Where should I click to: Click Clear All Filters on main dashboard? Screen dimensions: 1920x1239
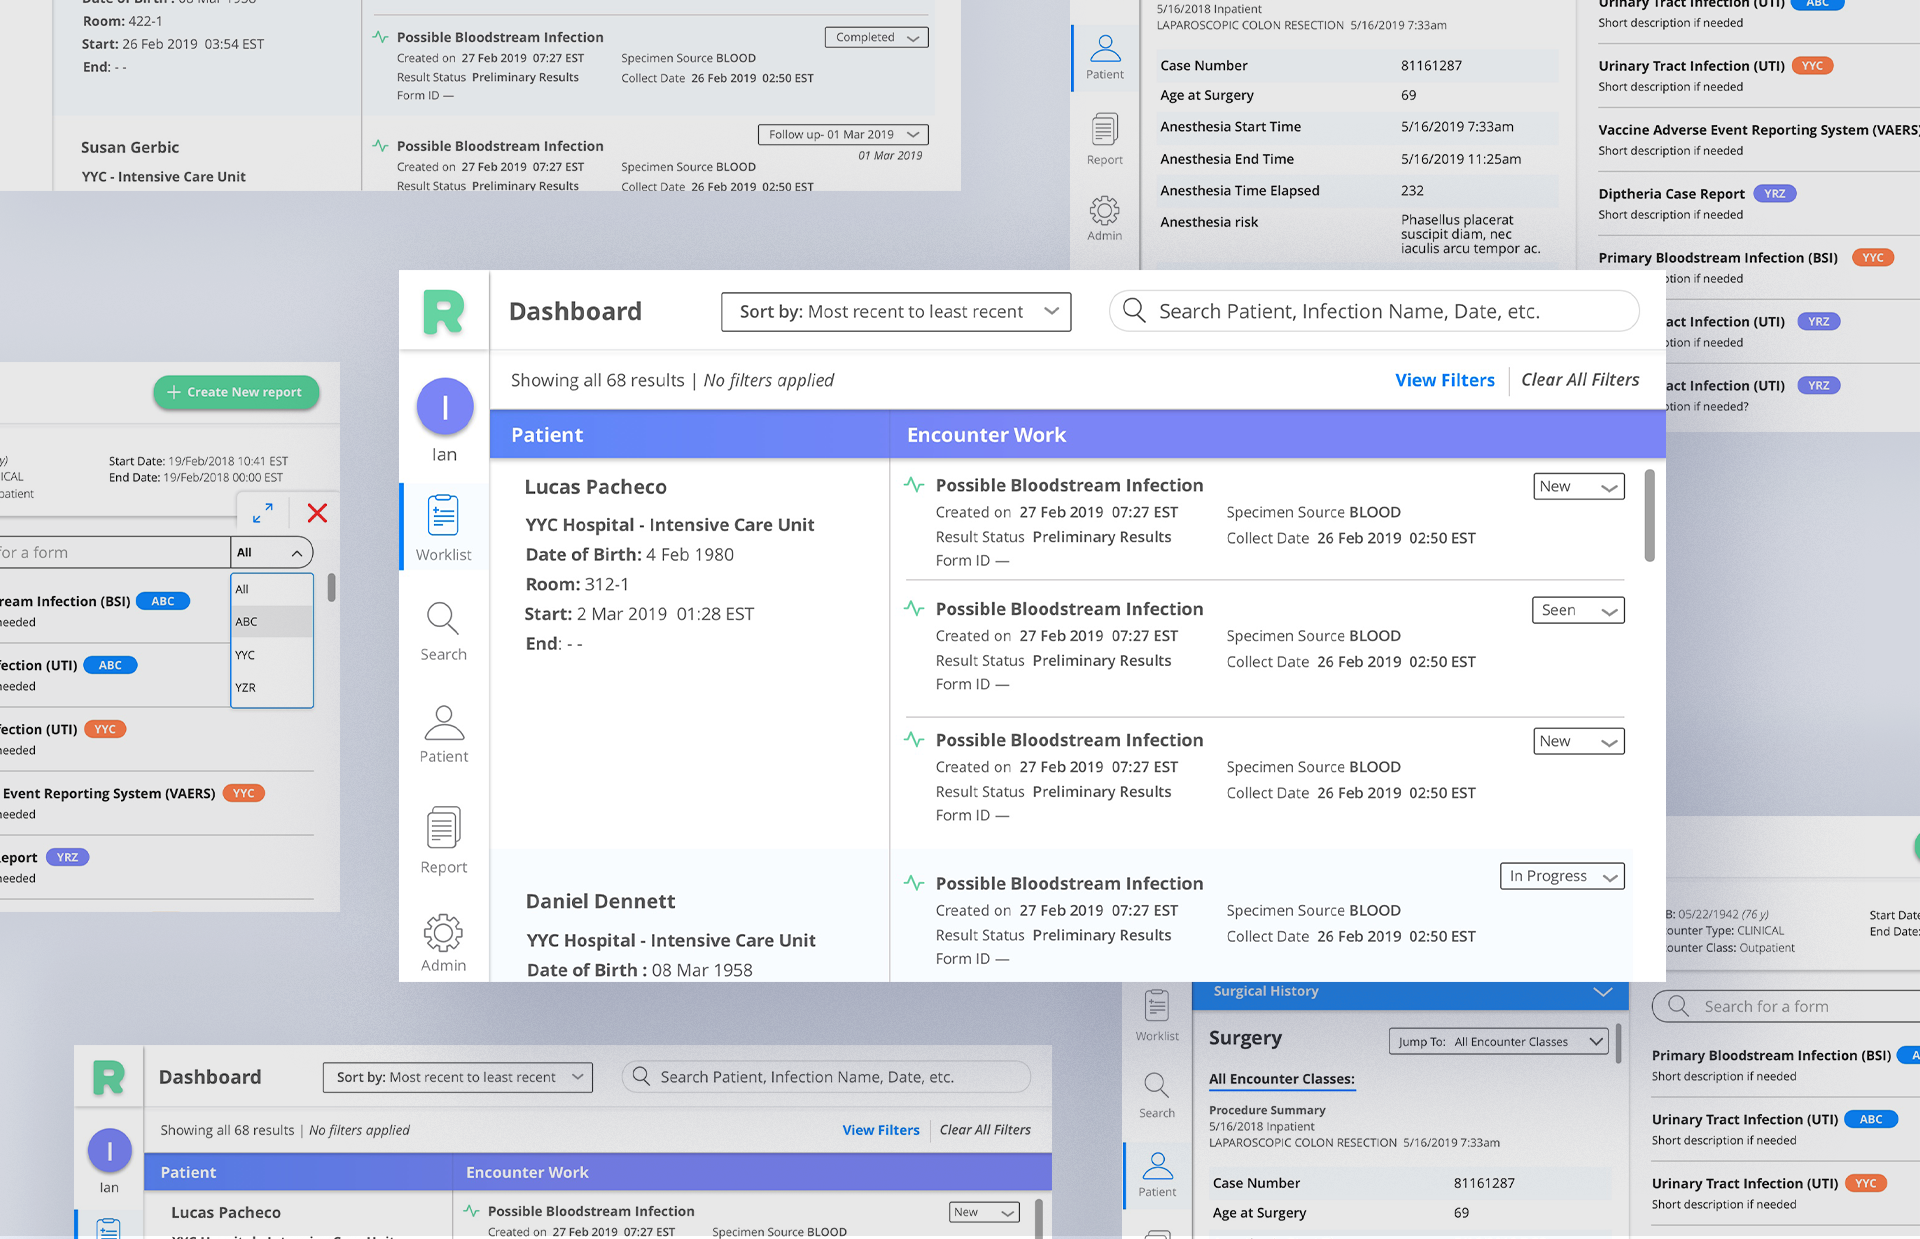pos(1579,380)
